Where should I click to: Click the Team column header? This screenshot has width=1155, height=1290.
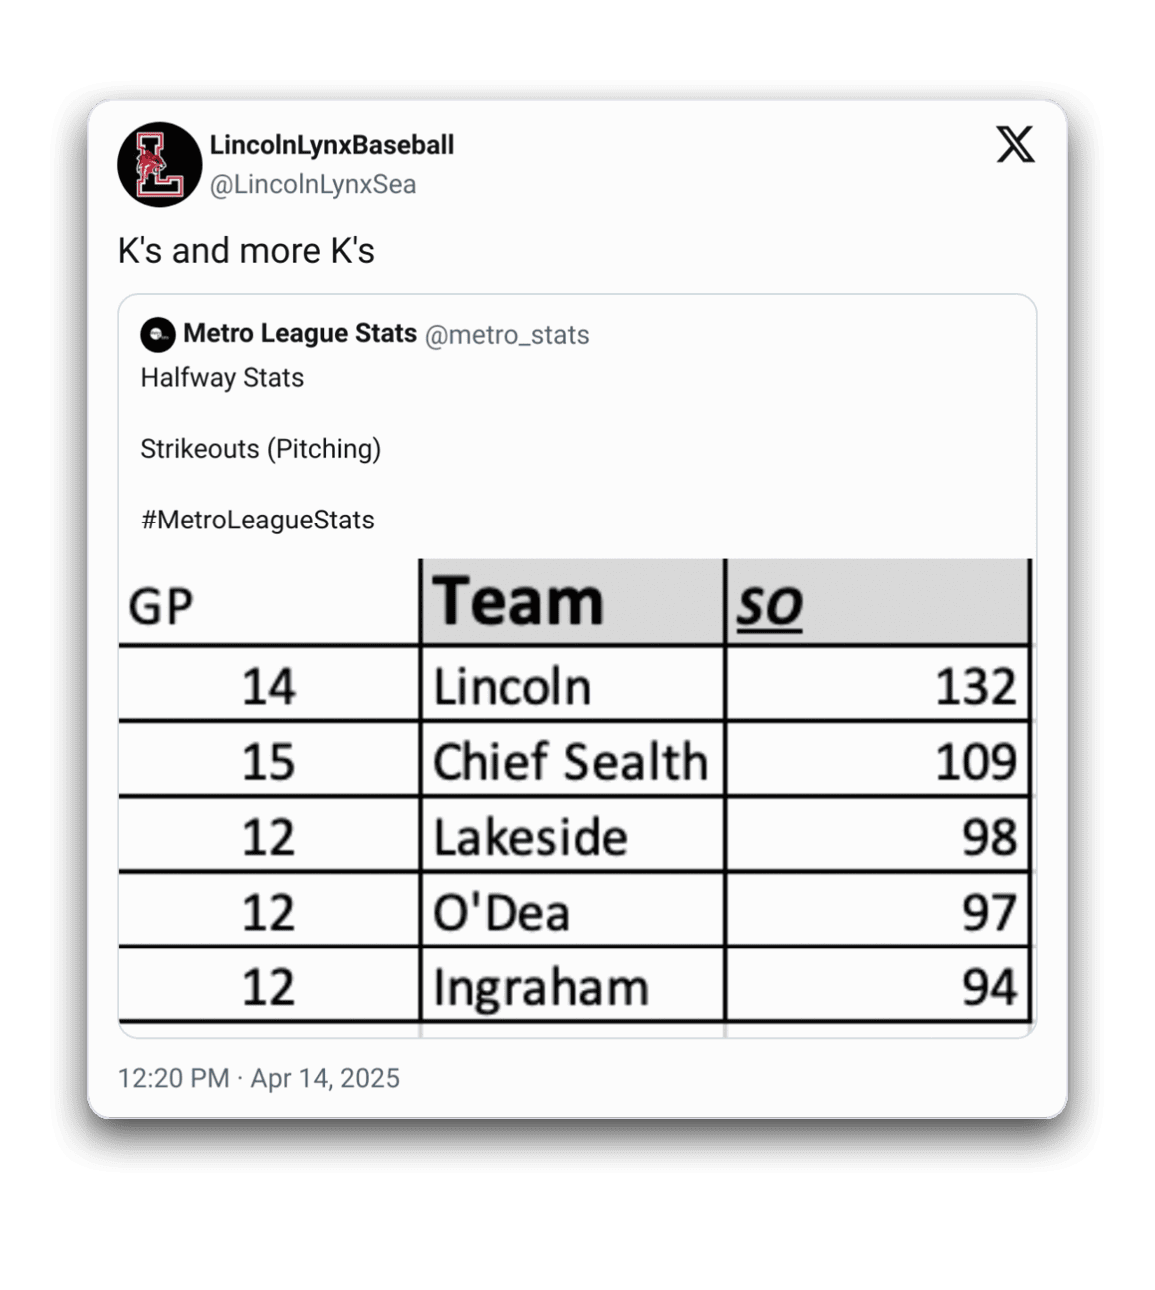518,603
